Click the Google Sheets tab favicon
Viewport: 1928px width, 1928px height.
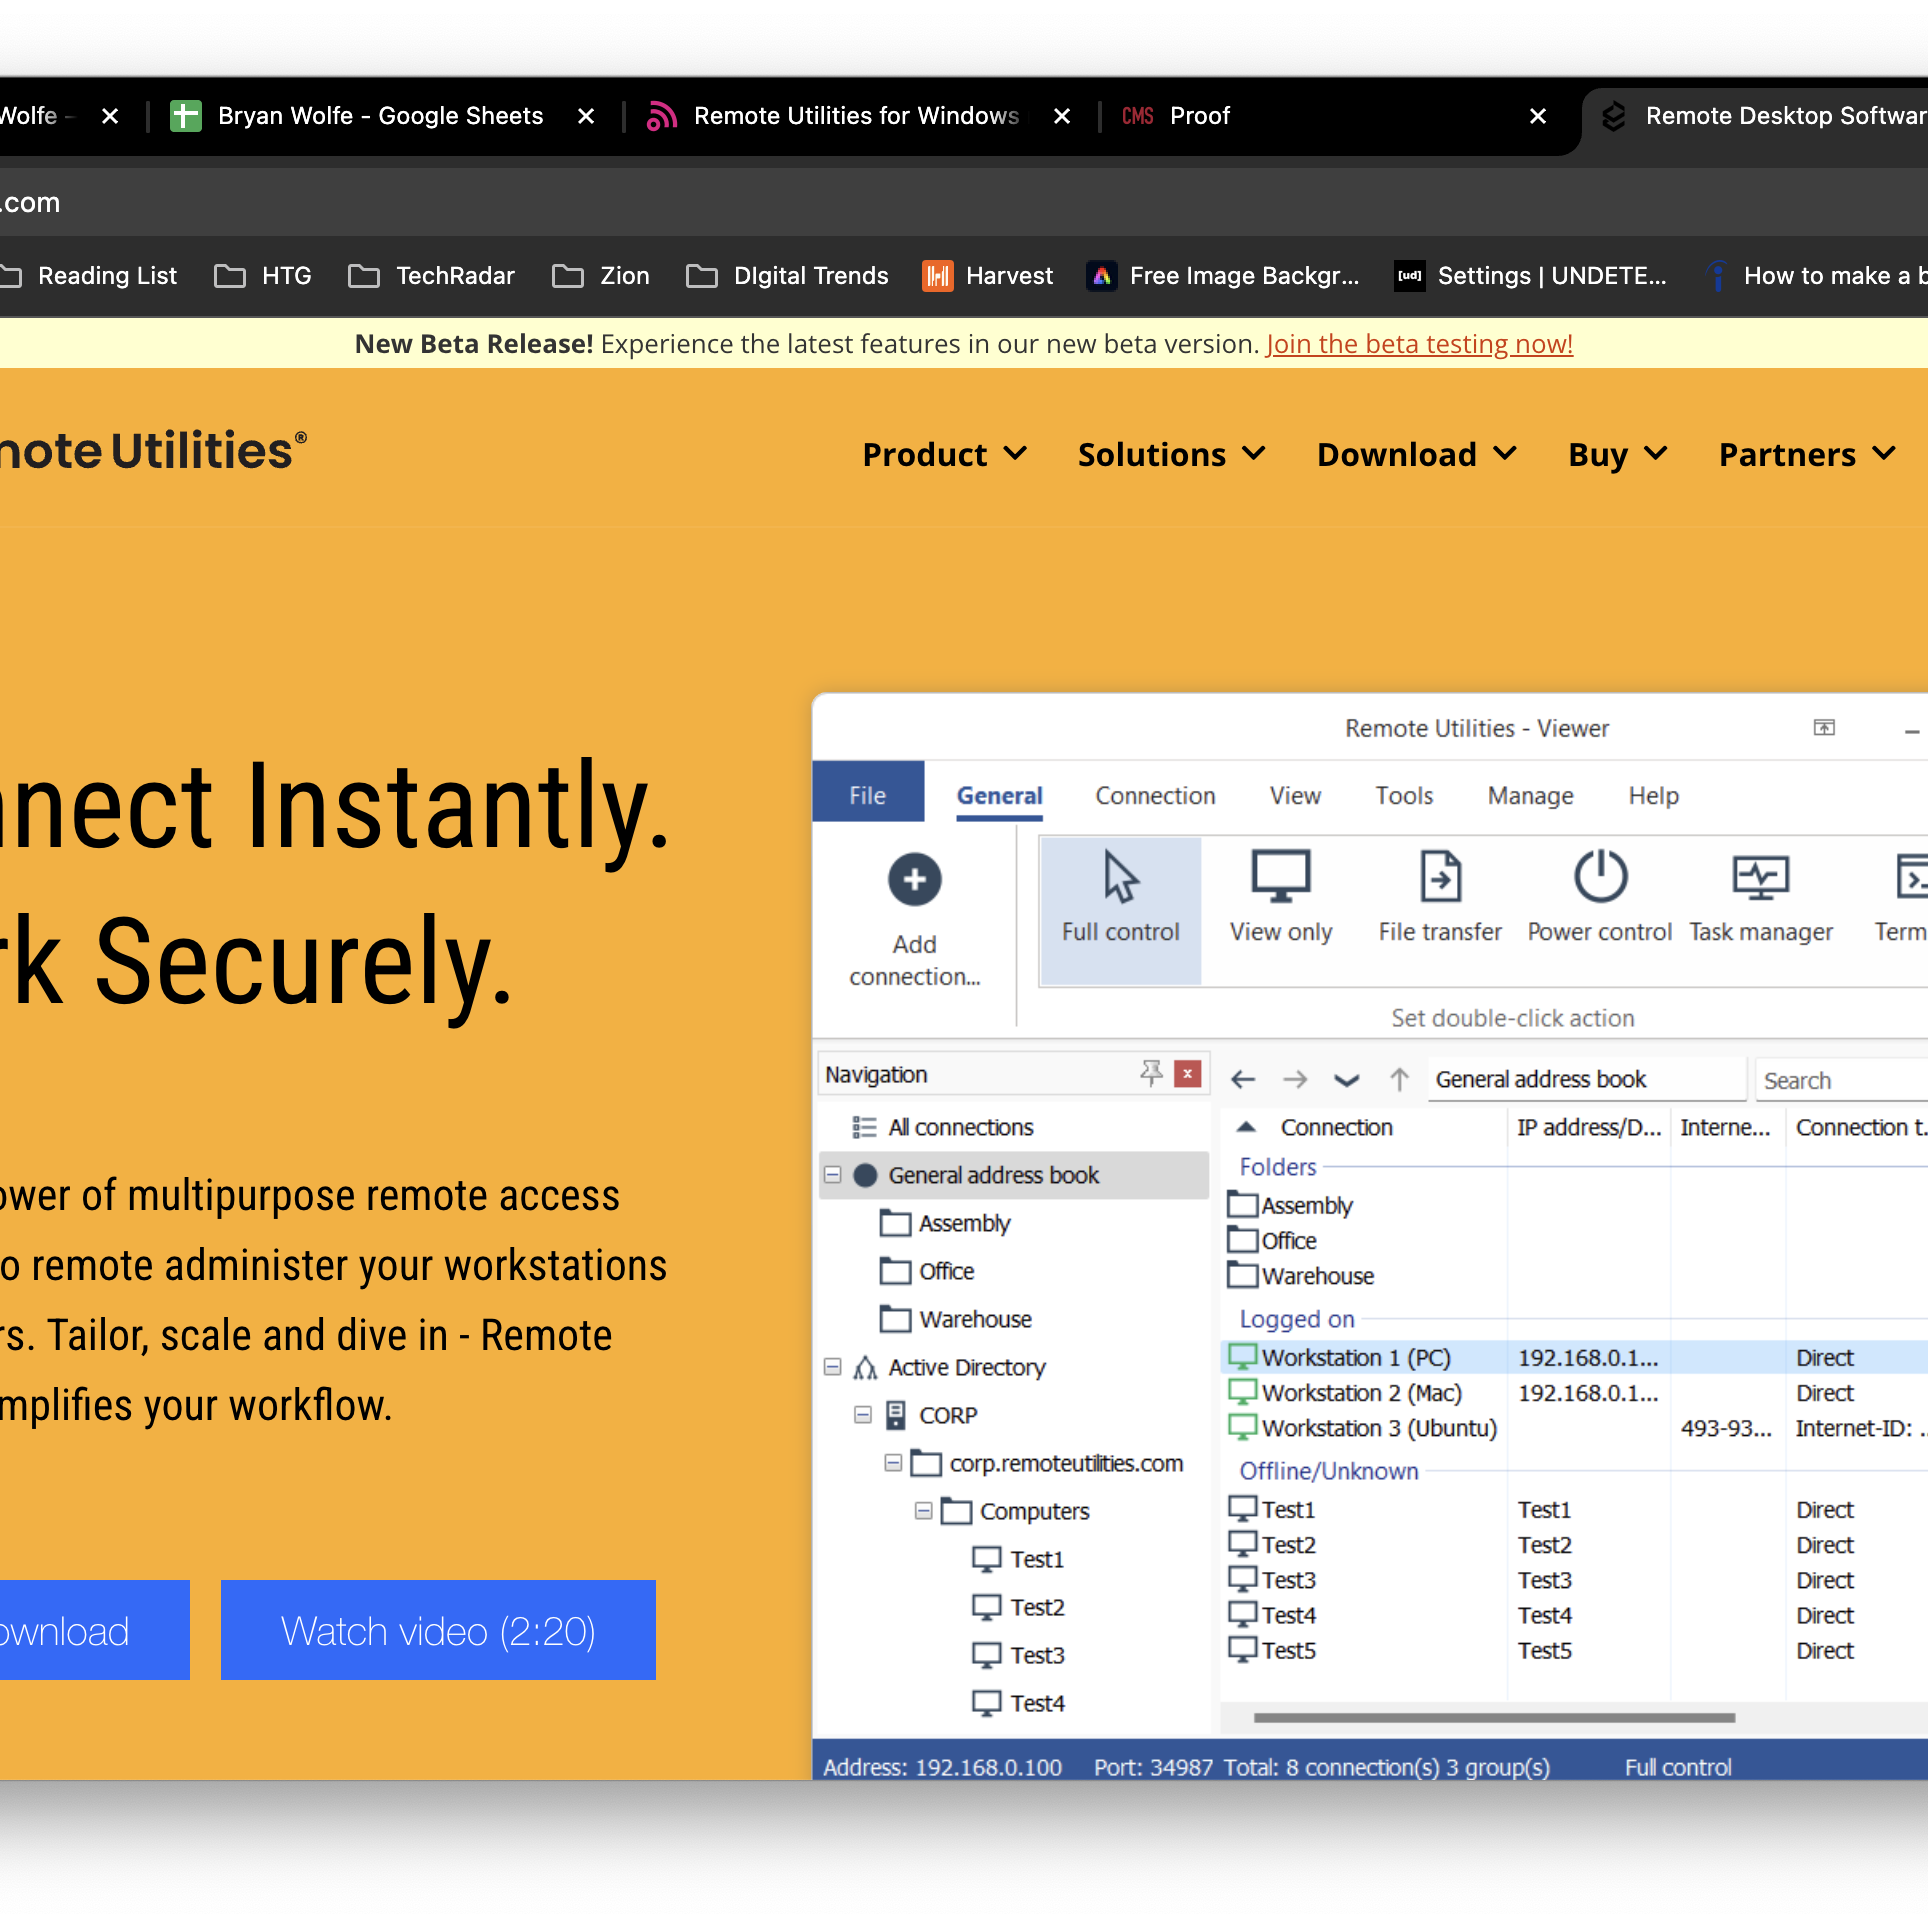pos(186,116)
